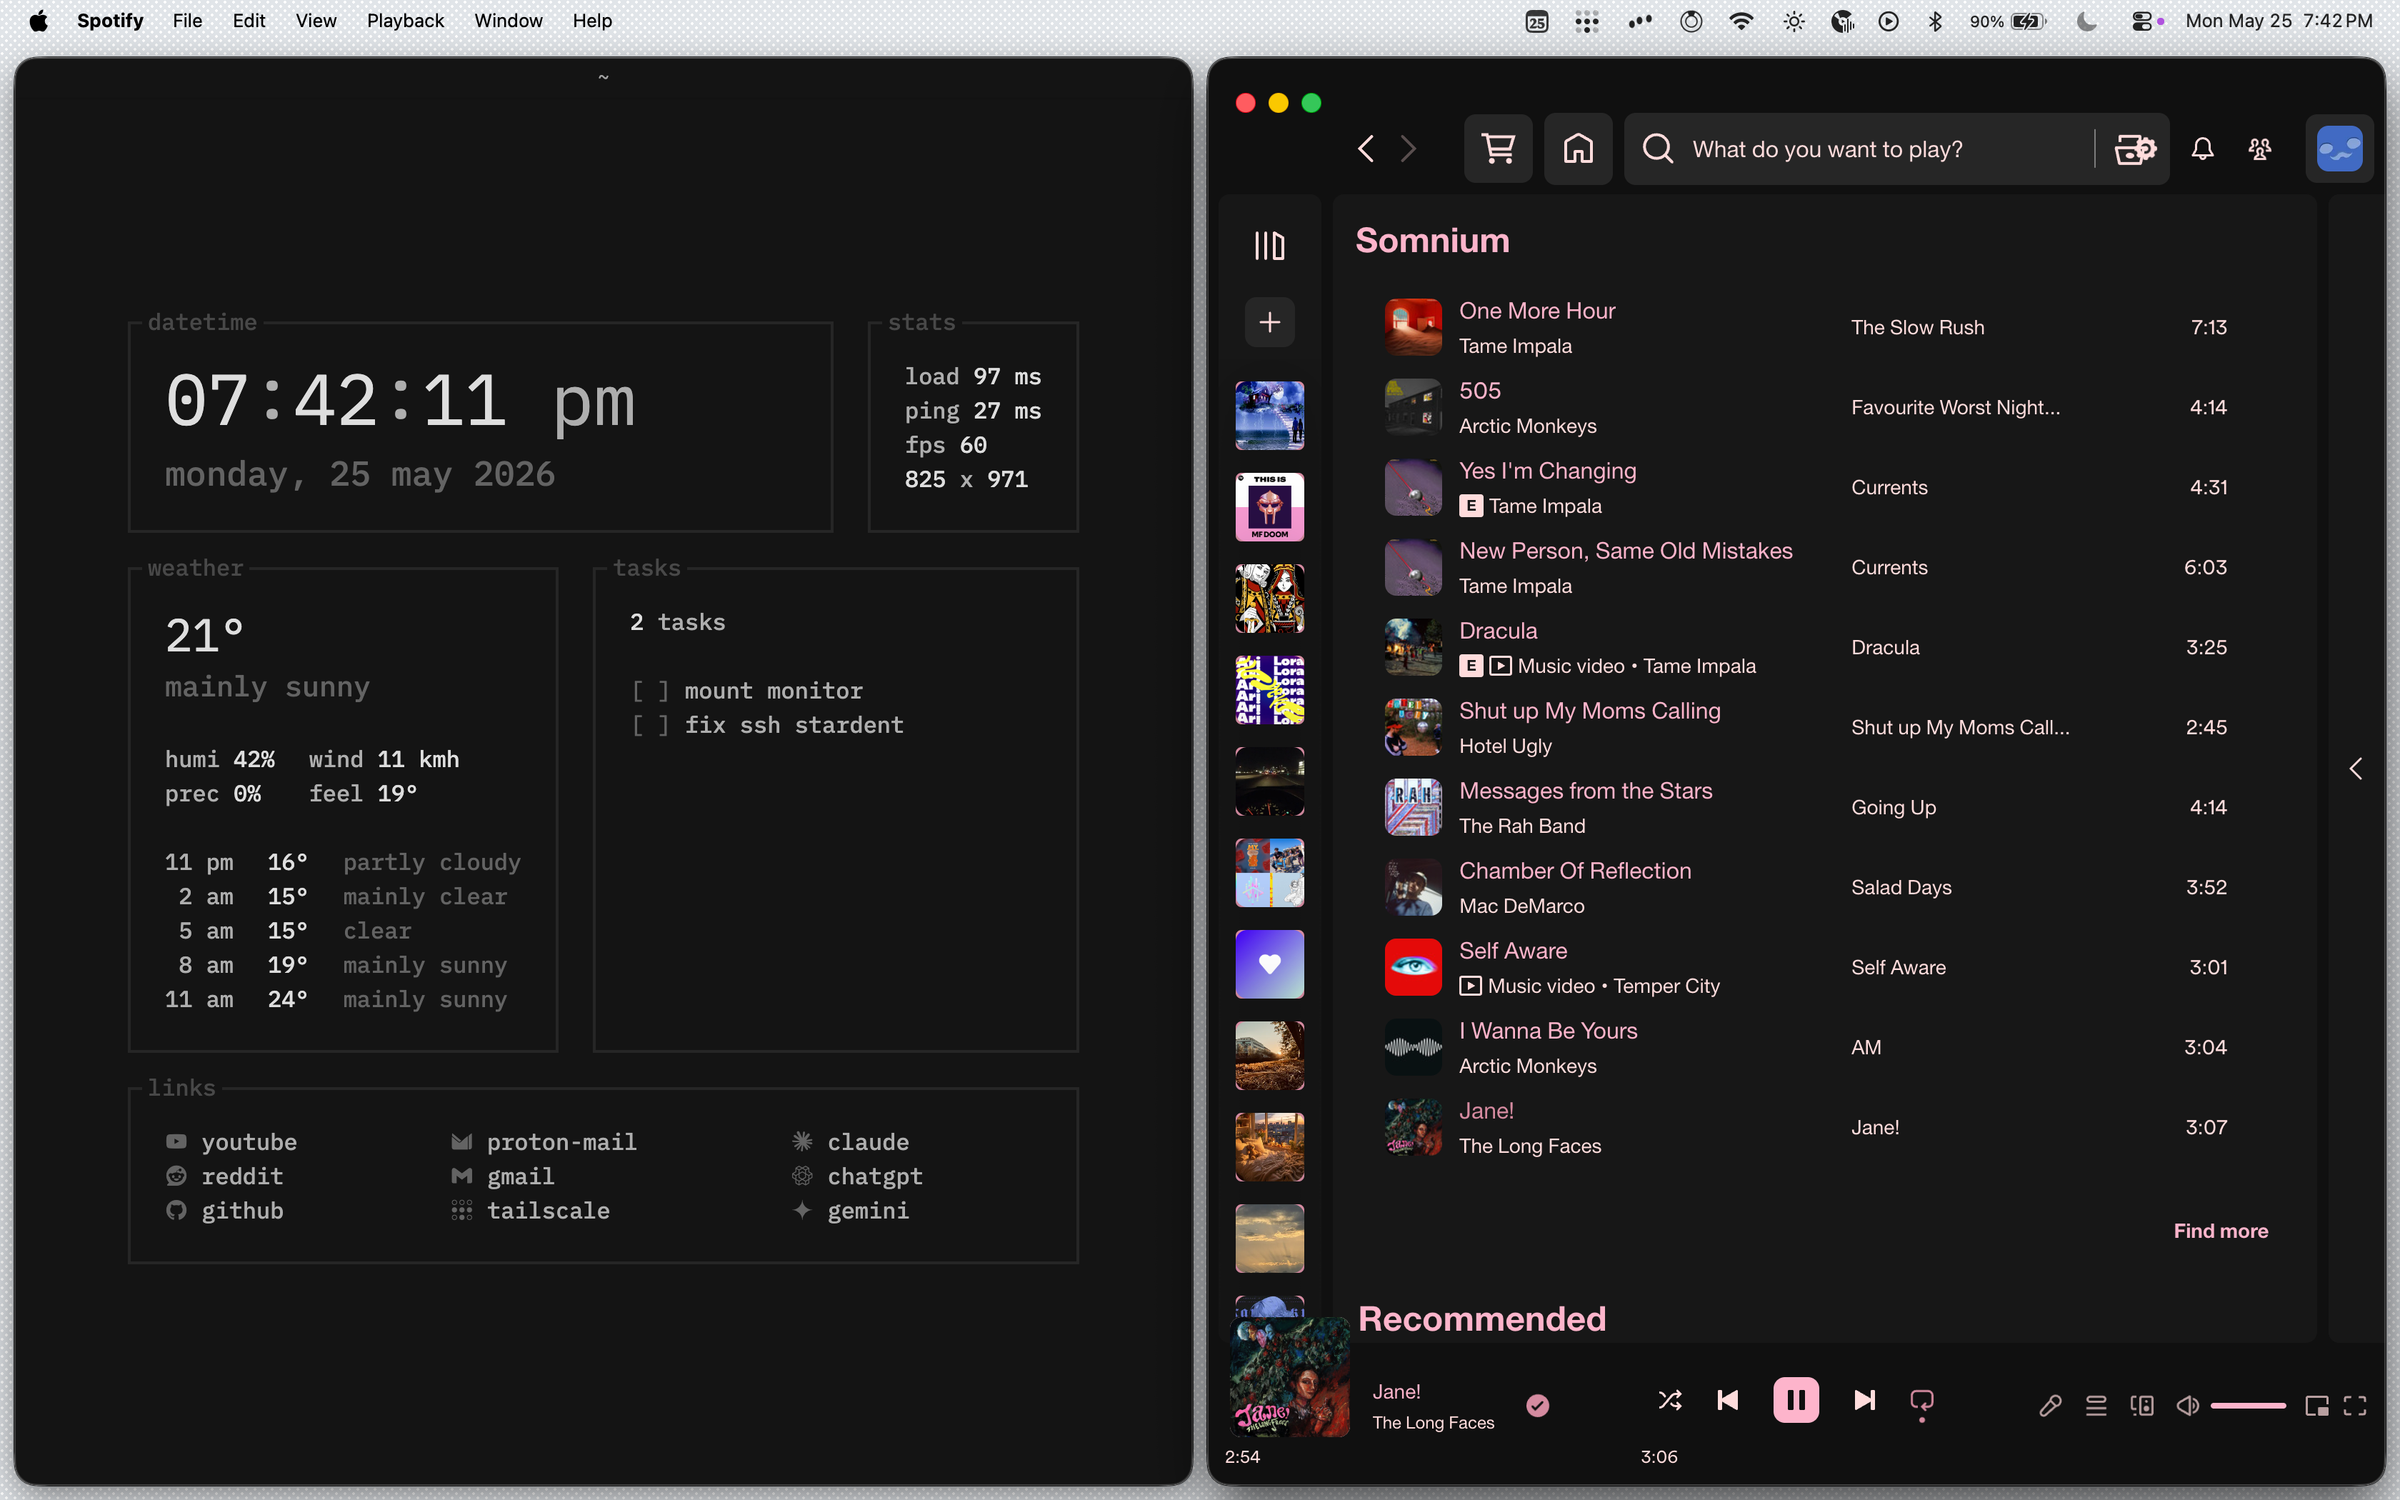Open Your Library sidebar icon
Screen dimensions: 2400x1500
point(1269,245)
